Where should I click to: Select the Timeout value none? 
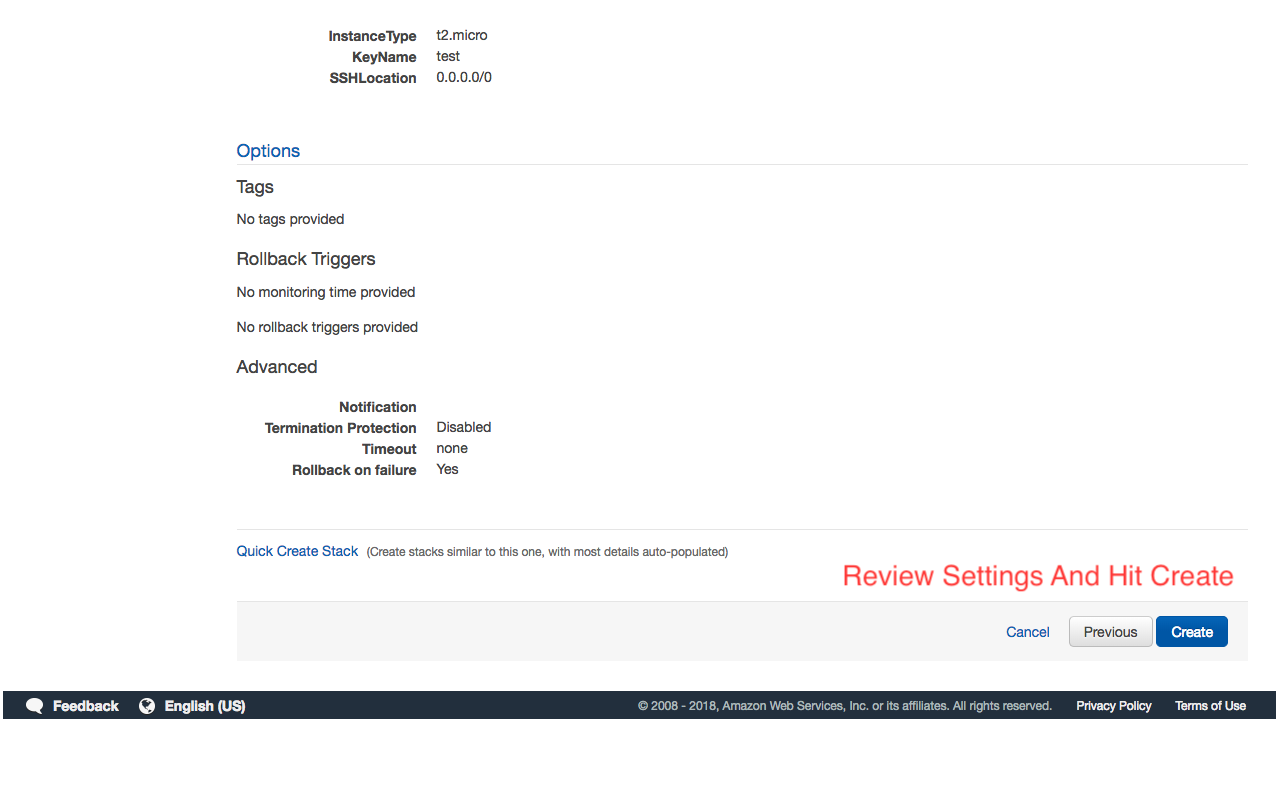(452, 448)
